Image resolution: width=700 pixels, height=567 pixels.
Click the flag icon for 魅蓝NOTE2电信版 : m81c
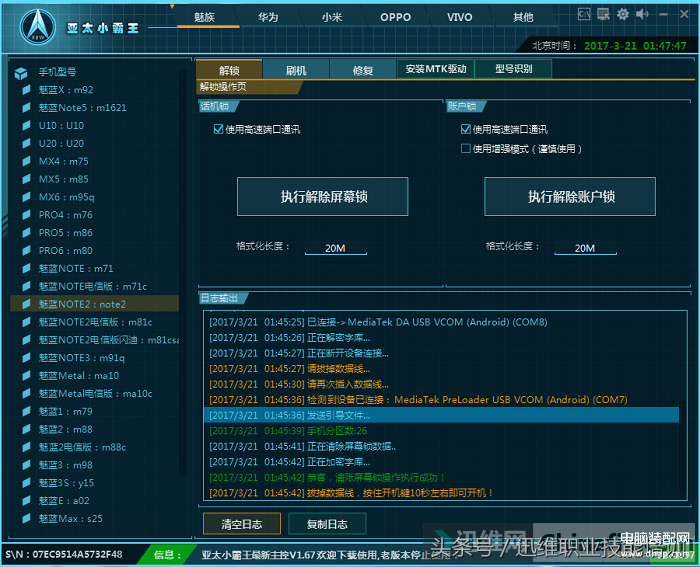coord(26,322)
